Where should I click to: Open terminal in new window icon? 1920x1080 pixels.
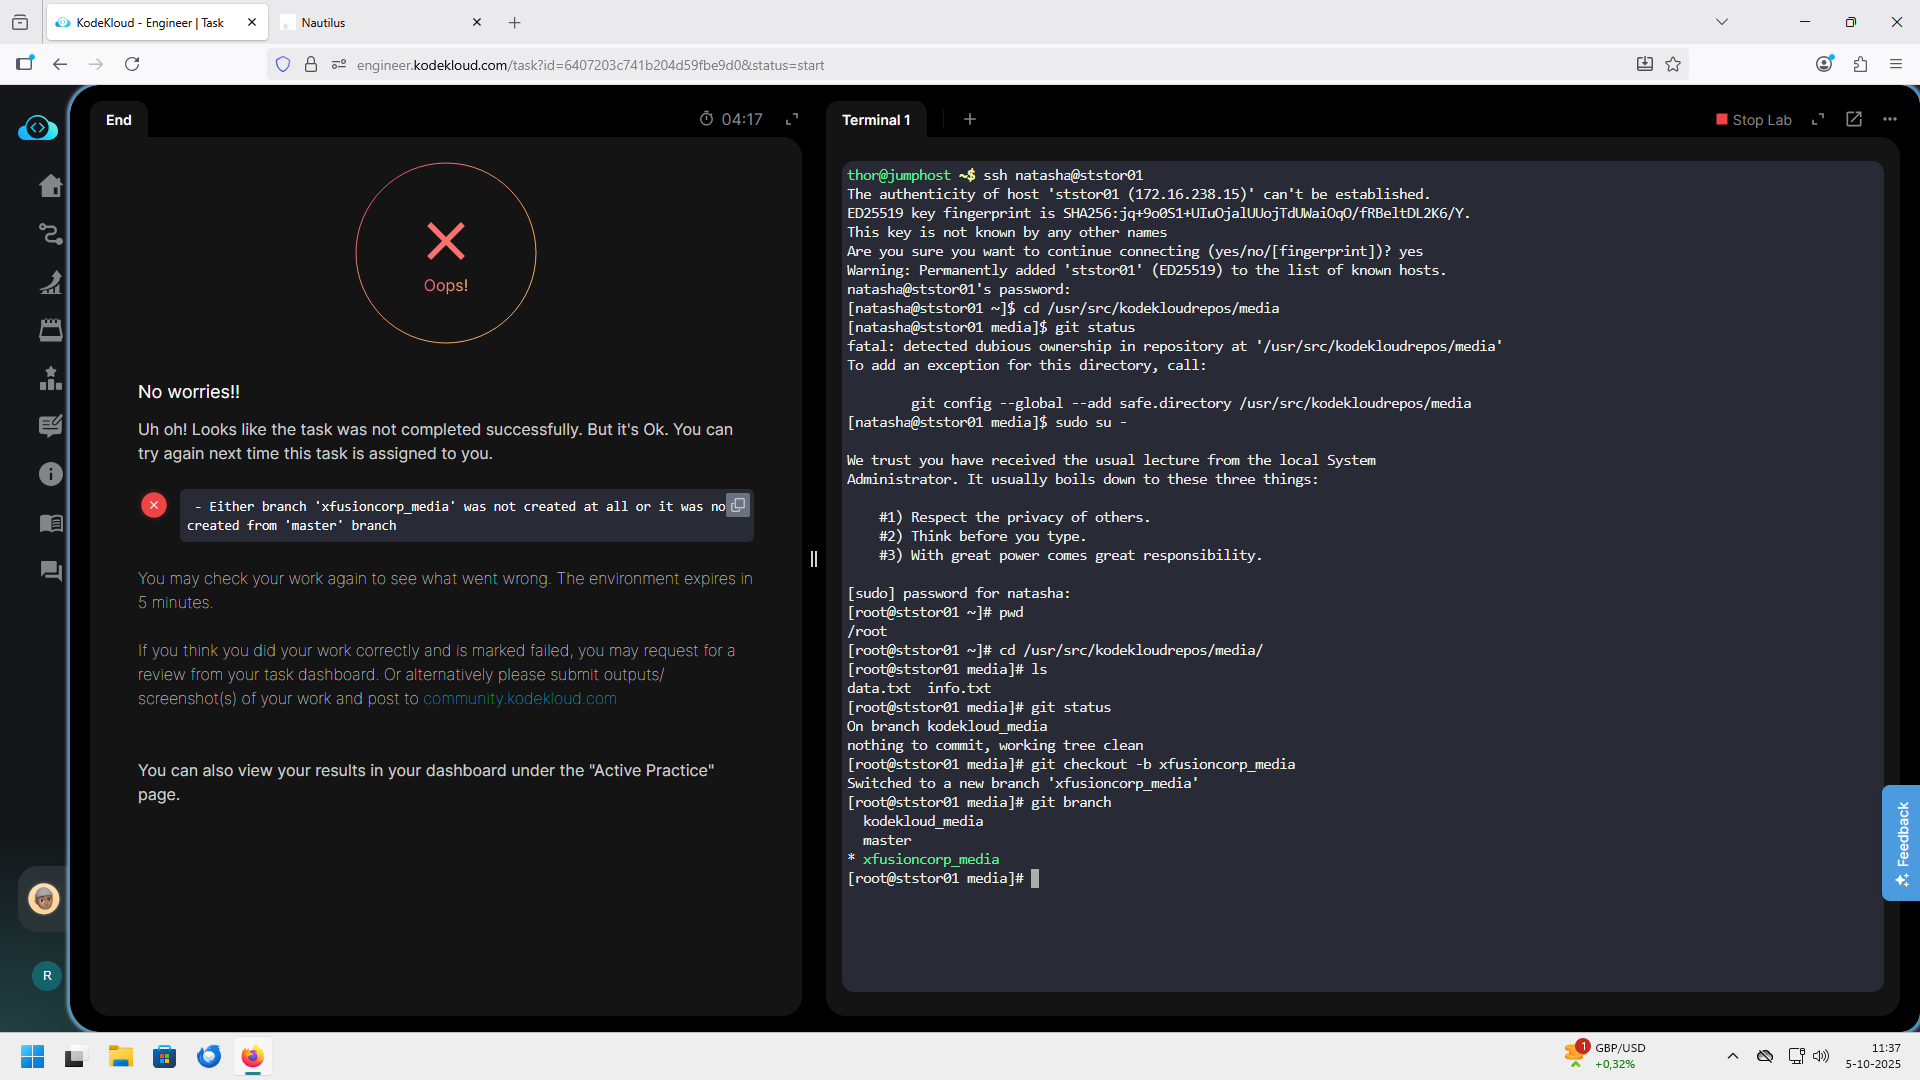point(1854,119)
